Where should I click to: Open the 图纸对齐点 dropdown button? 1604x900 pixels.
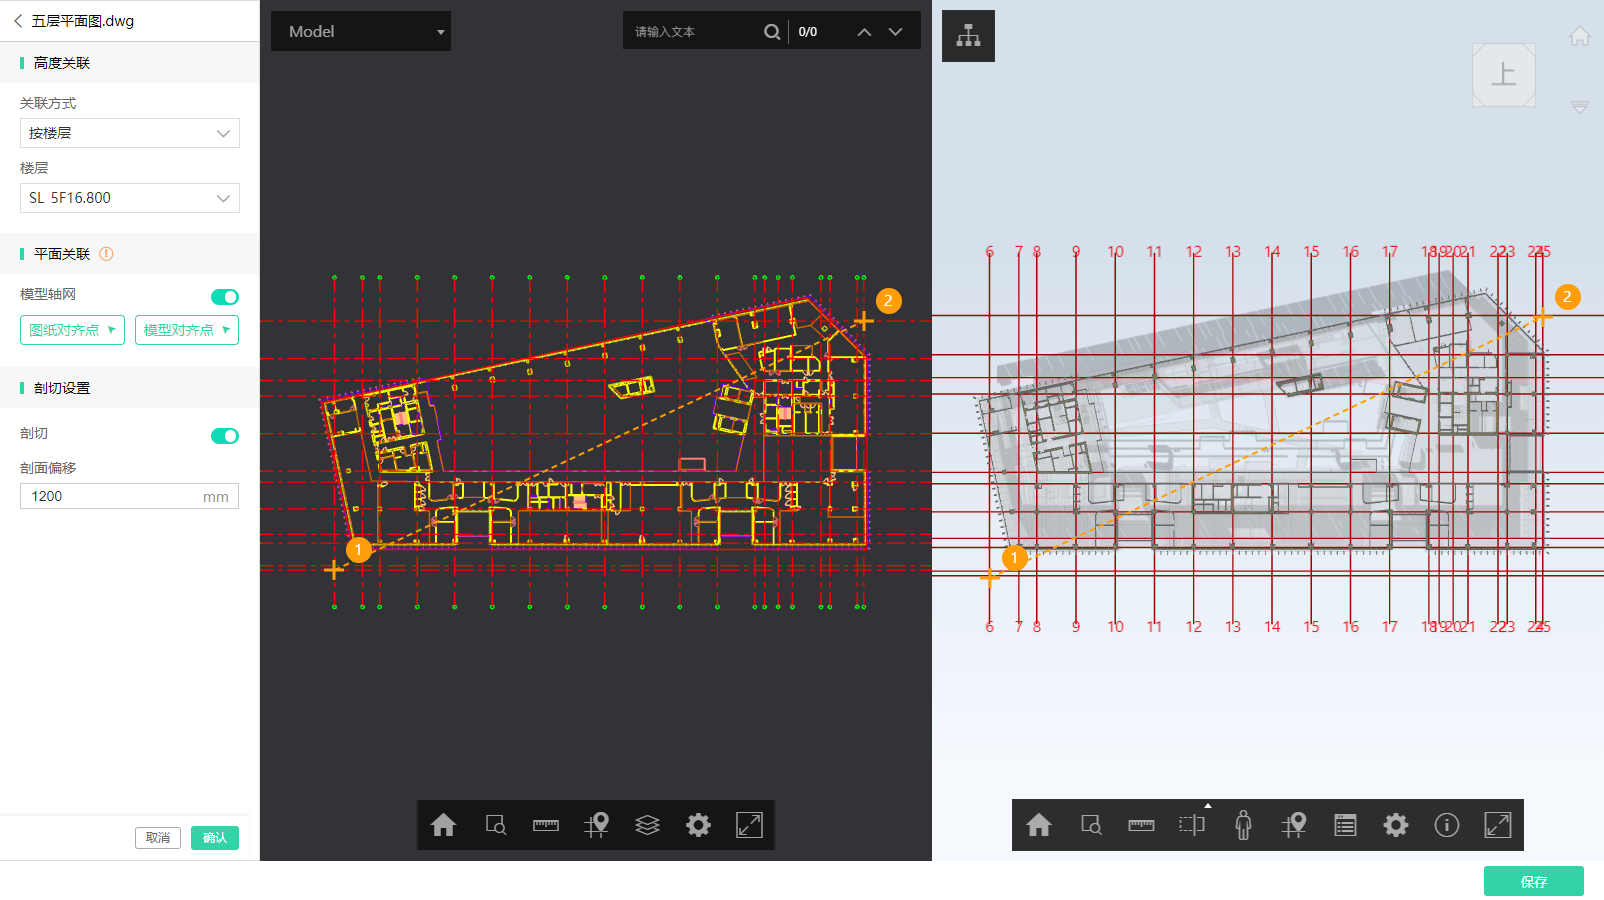tap(72, 330)
